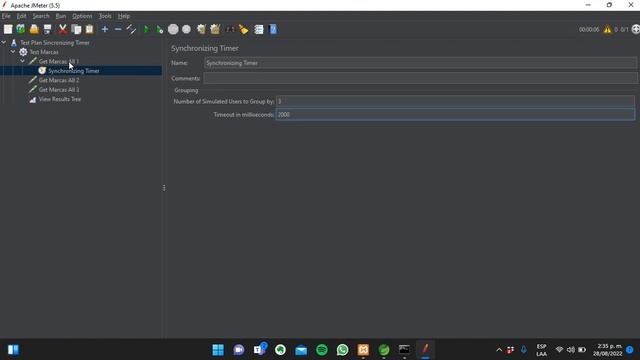The width and height of the screenshot is (640, 360).
Task: Select the View Results Tree listener
Action: point(60,99)
